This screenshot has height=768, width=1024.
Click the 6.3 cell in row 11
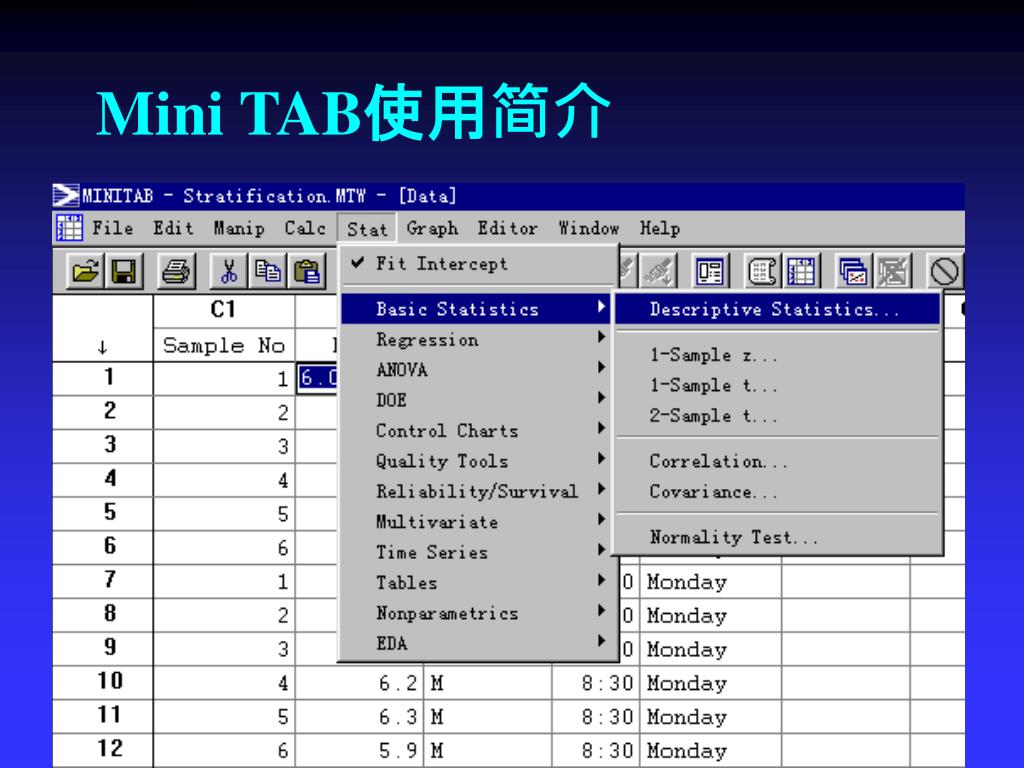pyautogui.click(x=360, y=717)
